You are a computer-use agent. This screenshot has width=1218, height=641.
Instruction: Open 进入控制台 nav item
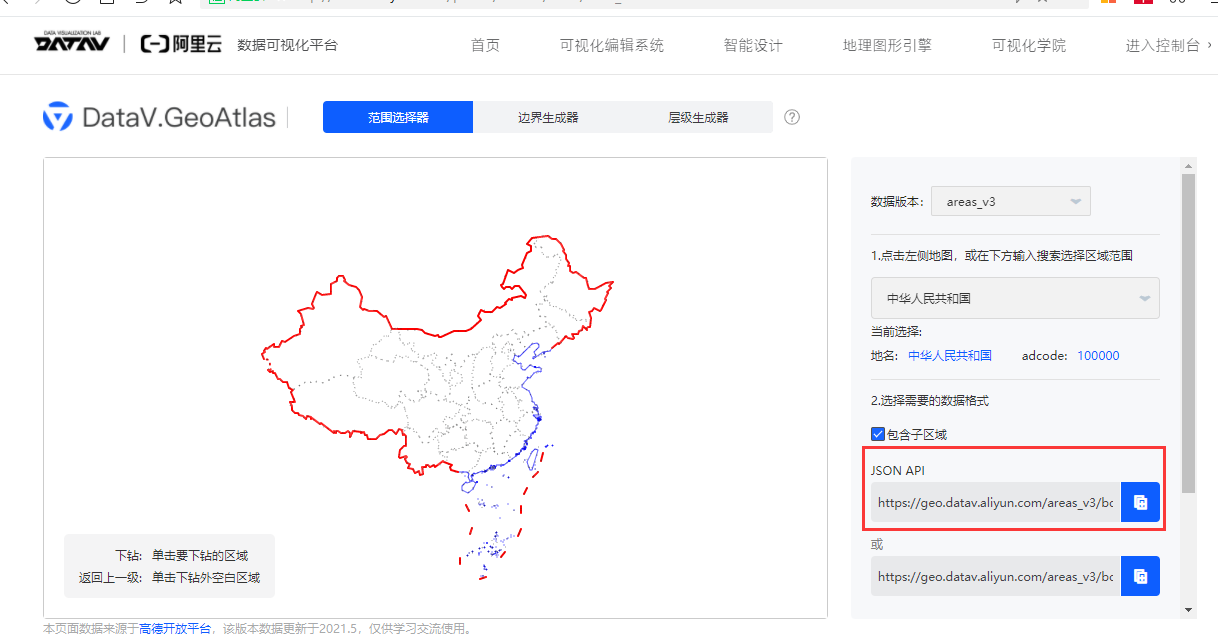coord(1162,45)
